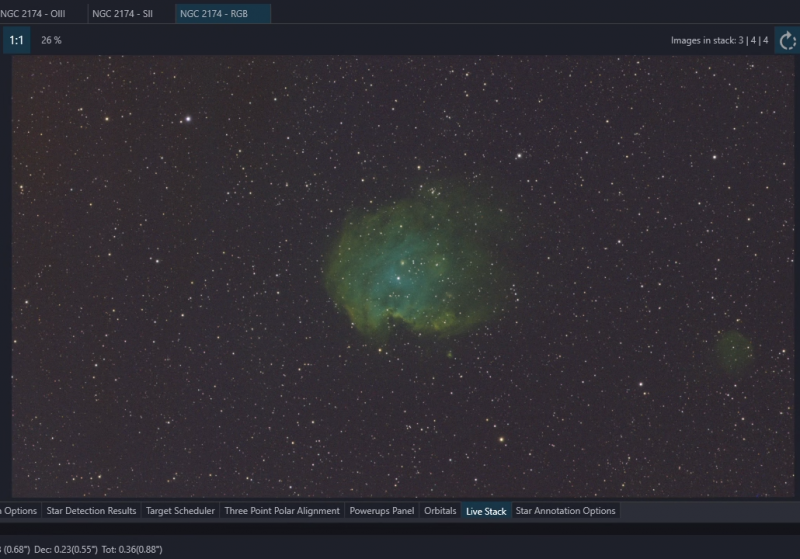Switch to the NGC 2174 - OIII tab
Image resolution: width=800 pixels, height=559 pixels.
(x=33, y=14)
